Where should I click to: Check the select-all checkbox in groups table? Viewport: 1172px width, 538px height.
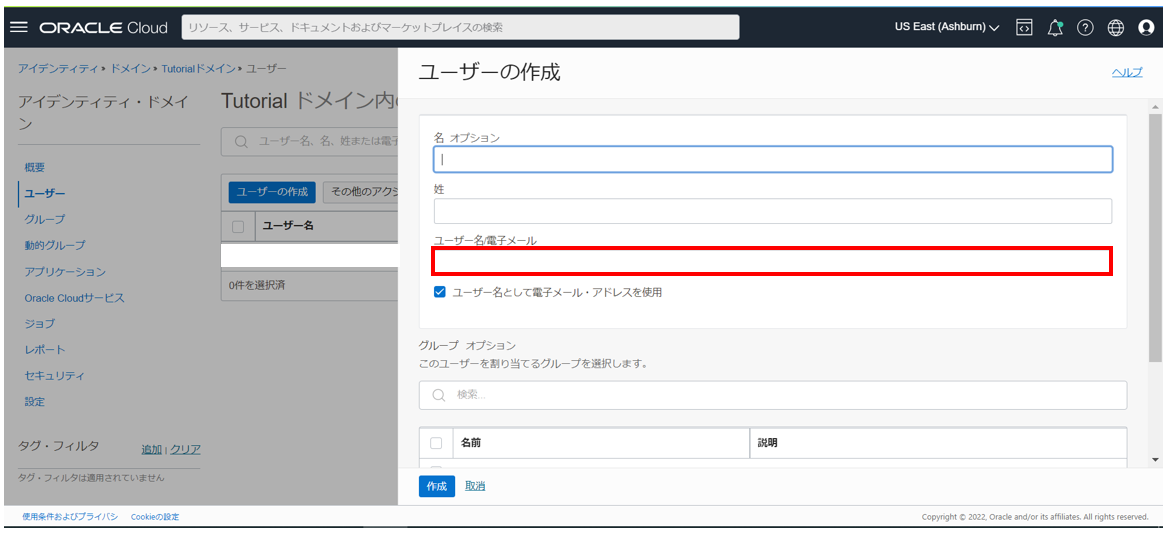click(436, 443)
